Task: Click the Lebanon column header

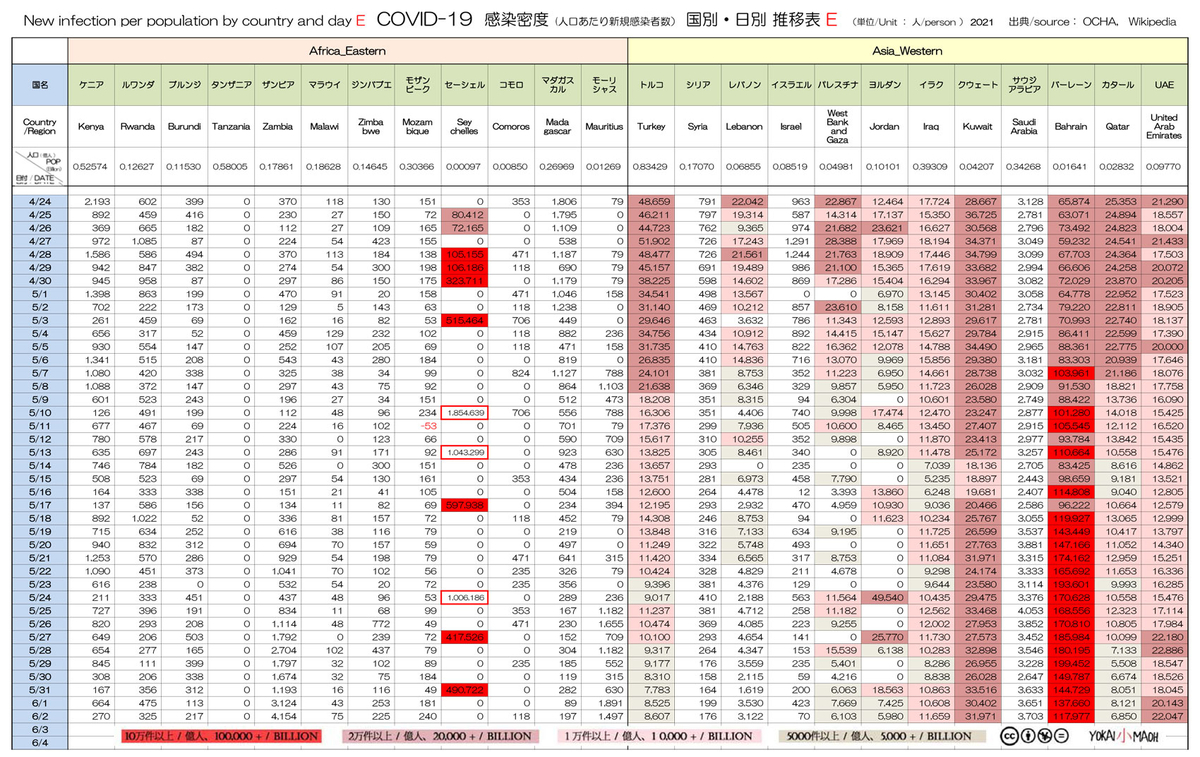Action: pyautogui.click(x=744, y=127)
